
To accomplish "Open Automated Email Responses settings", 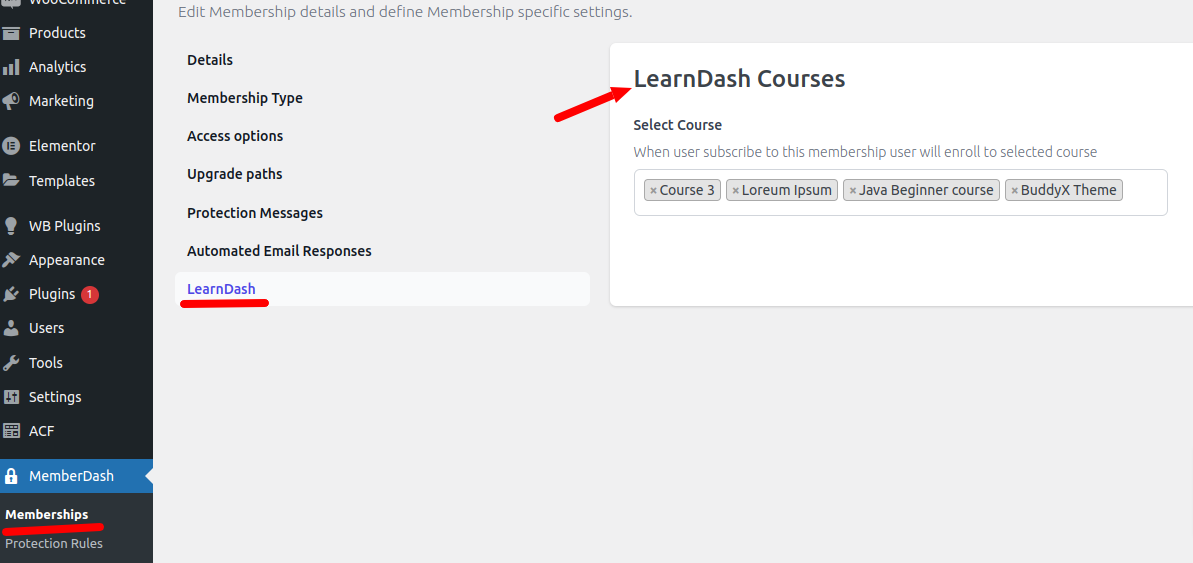I will (x=279, y=251).
